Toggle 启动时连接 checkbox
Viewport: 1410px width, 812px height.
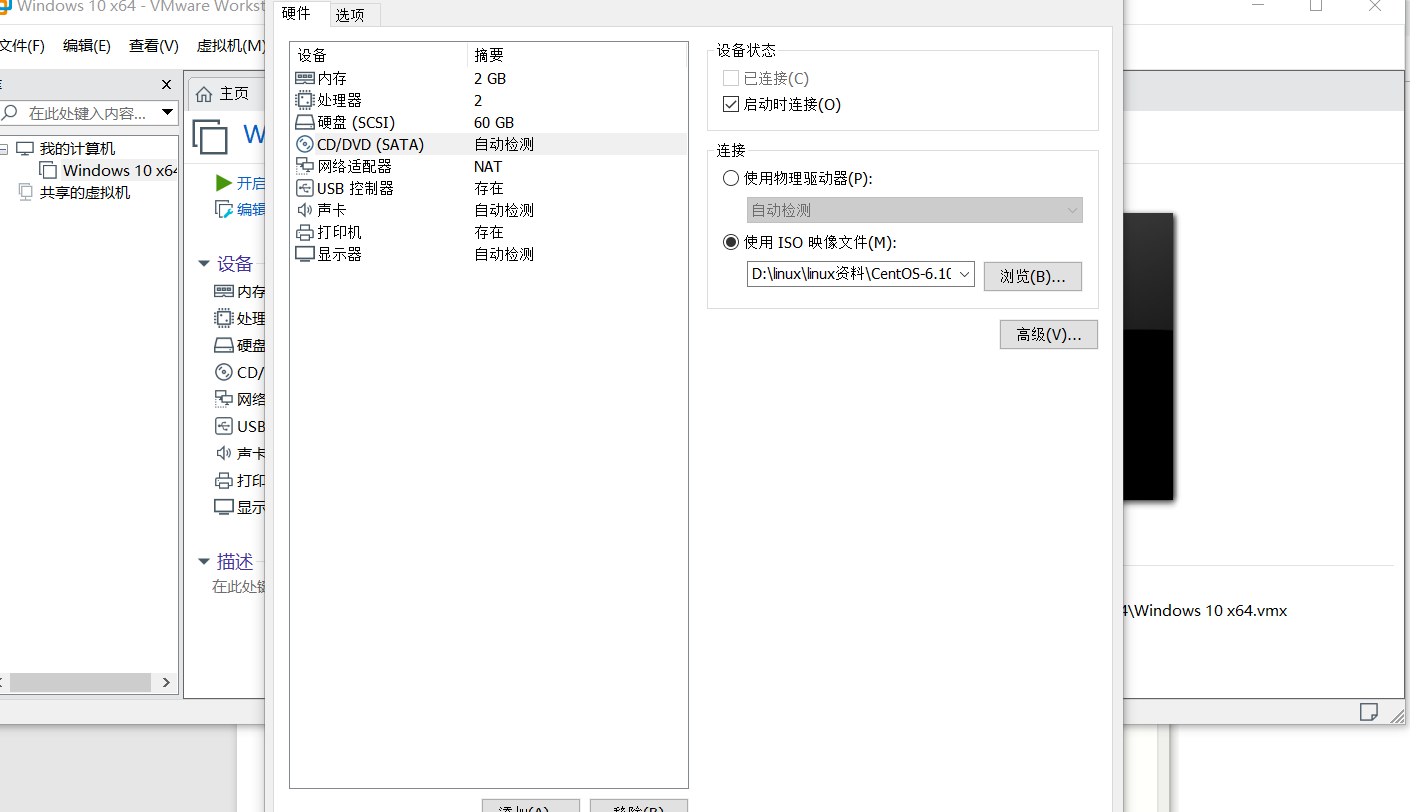tap(730, 104)
